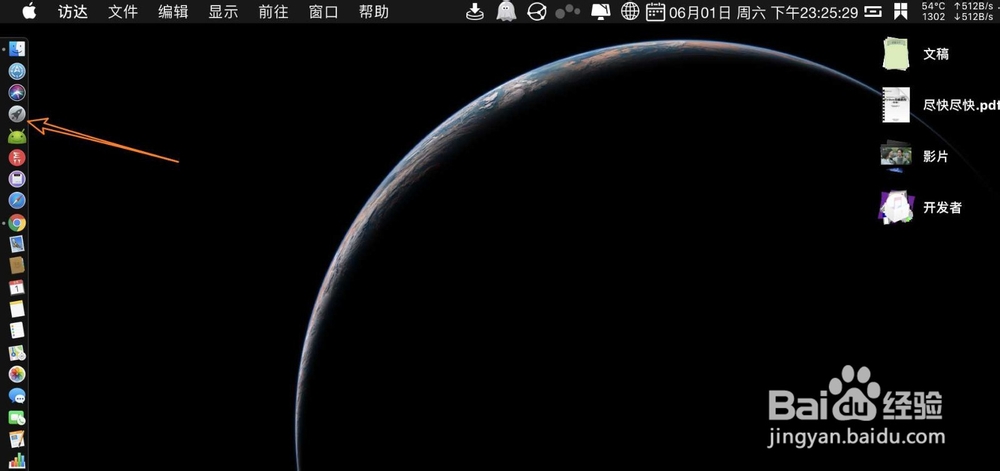Launch Siri from the Dock

click(x=17, y=92)
